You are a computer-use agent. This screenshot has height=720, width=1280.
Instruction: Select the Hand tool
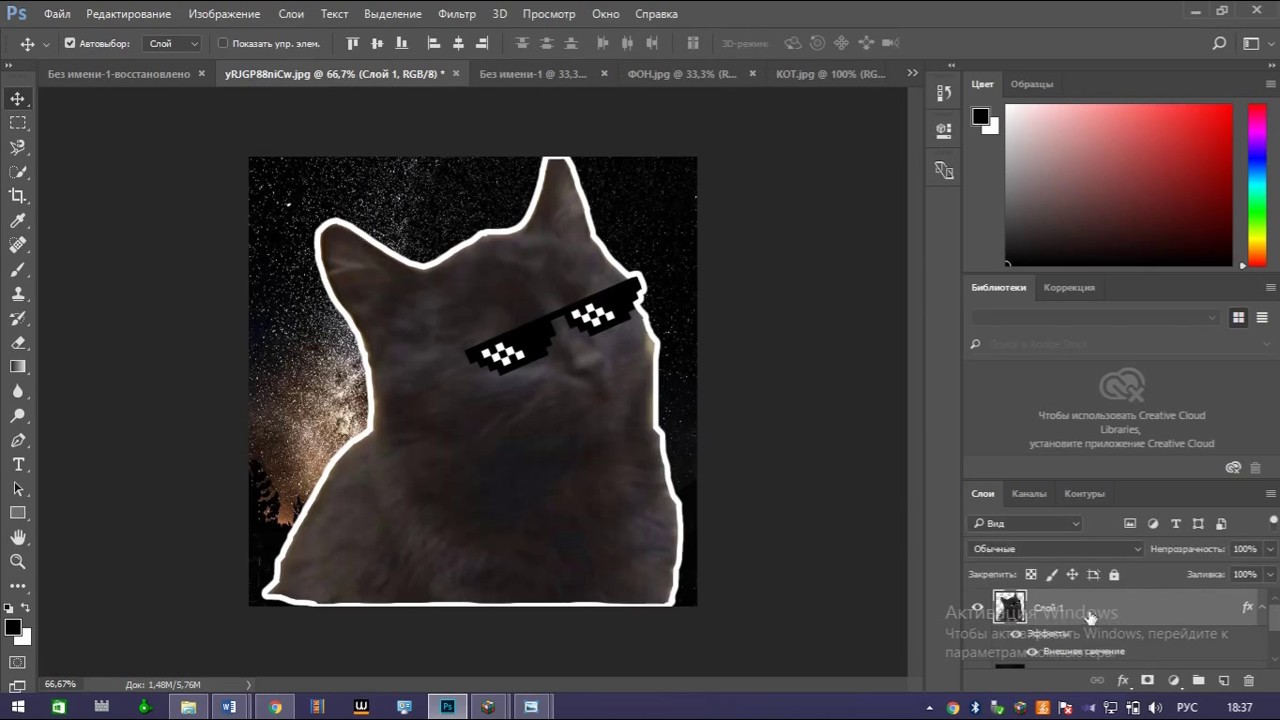18,538
